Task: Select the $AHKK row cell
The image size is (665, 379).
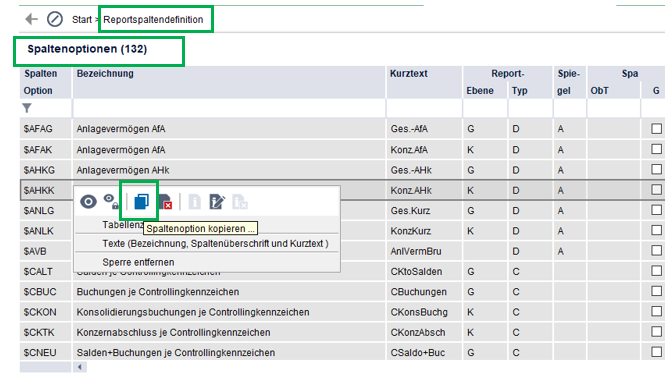Action: [x=45, y=190]
